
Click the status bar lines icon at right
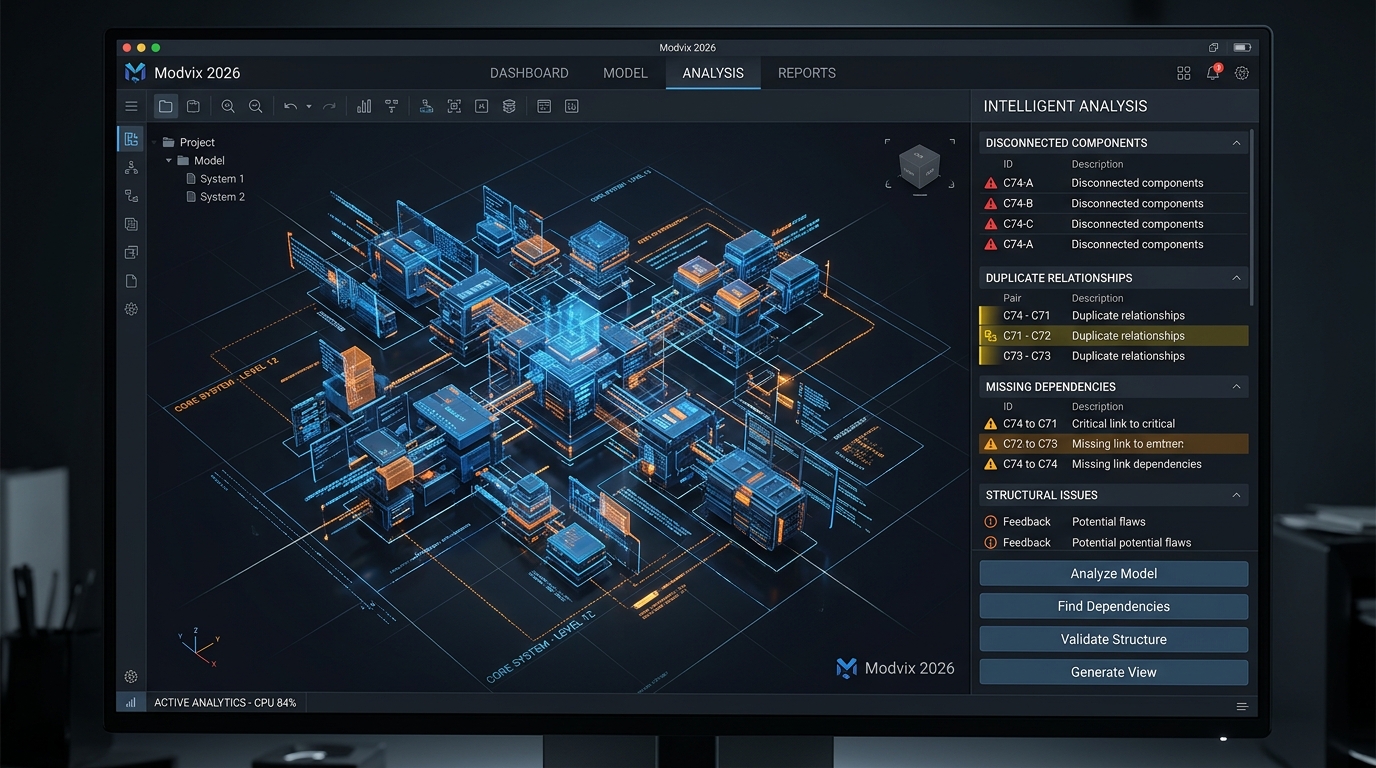[x=1242, y=706]
